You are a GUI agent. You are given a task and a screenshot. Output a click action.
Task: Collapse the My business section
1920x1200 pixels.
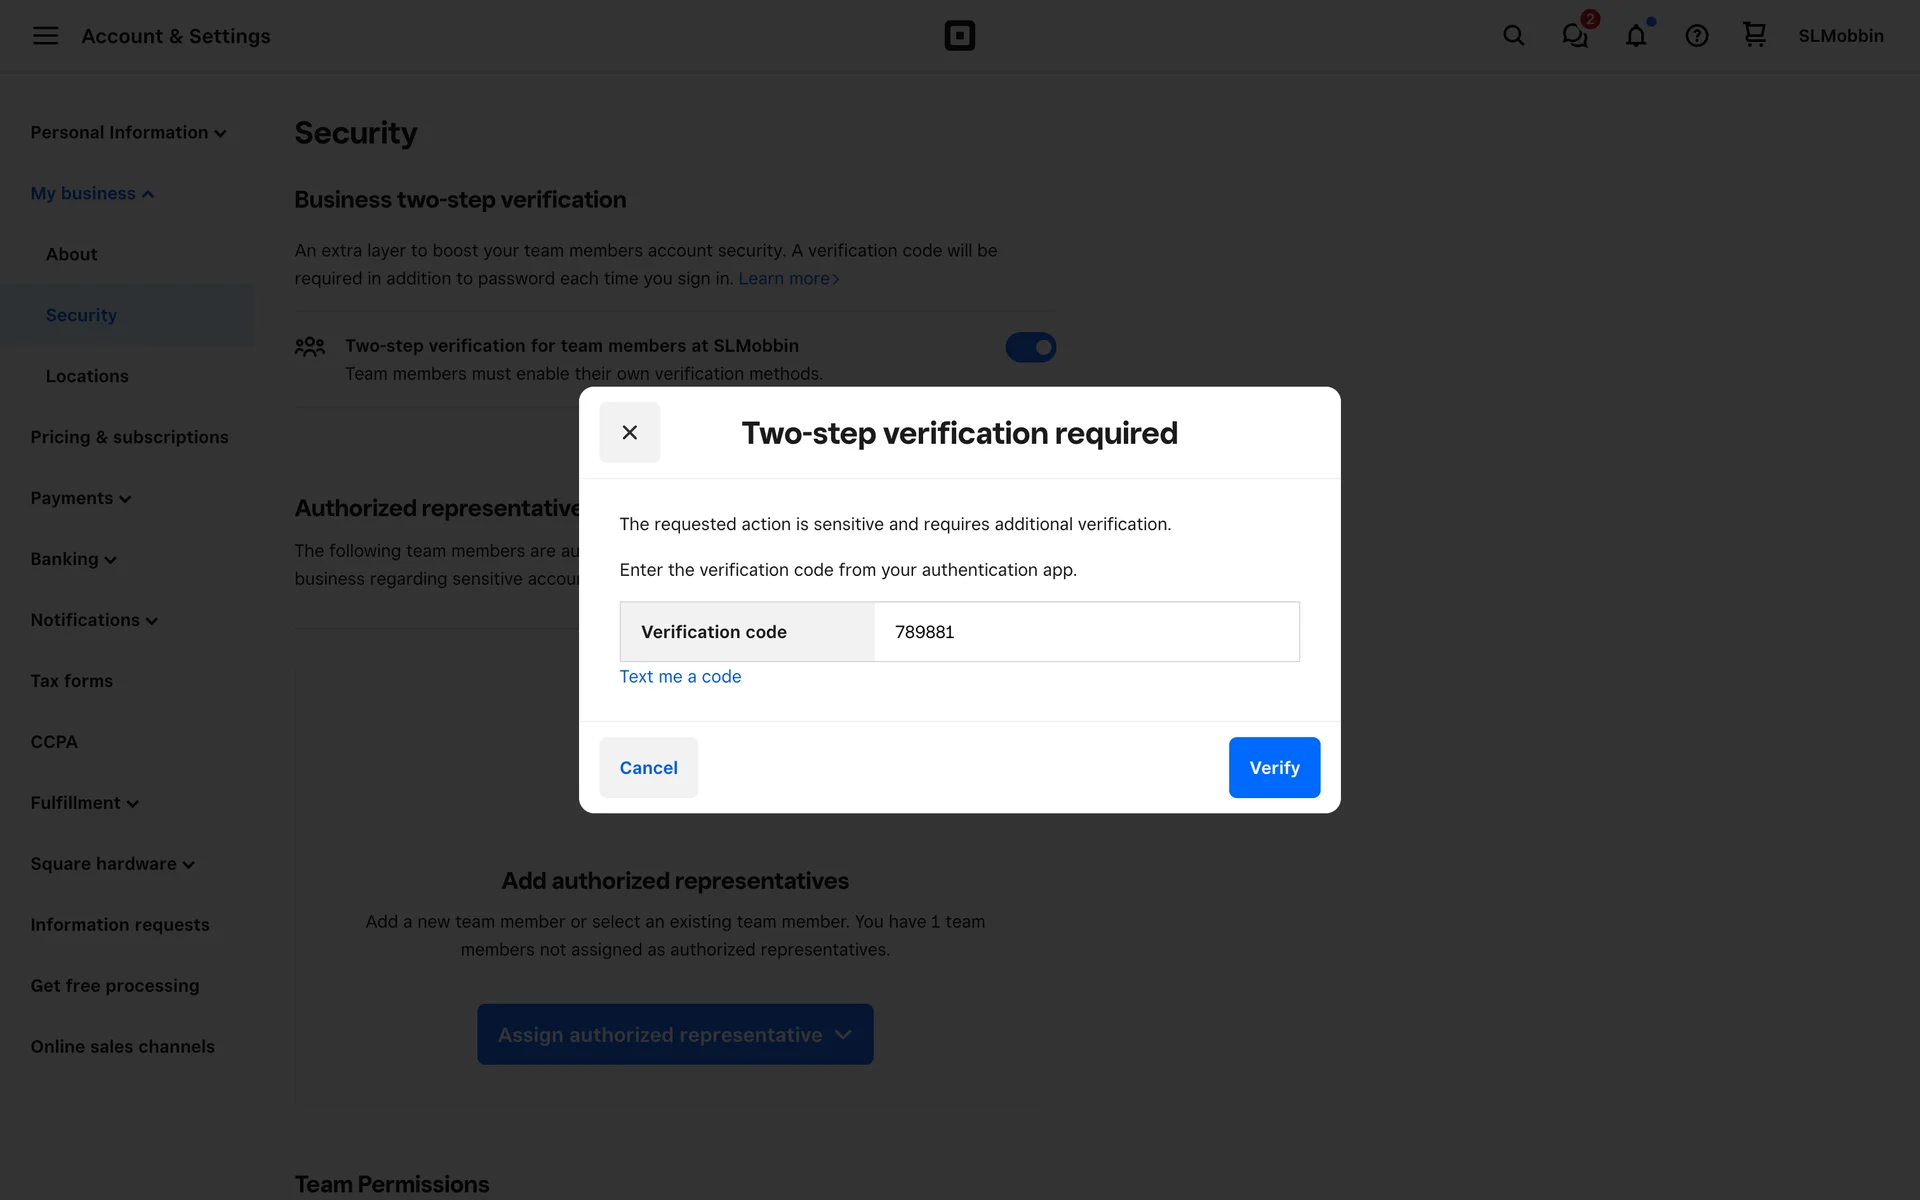pos(92,194)
